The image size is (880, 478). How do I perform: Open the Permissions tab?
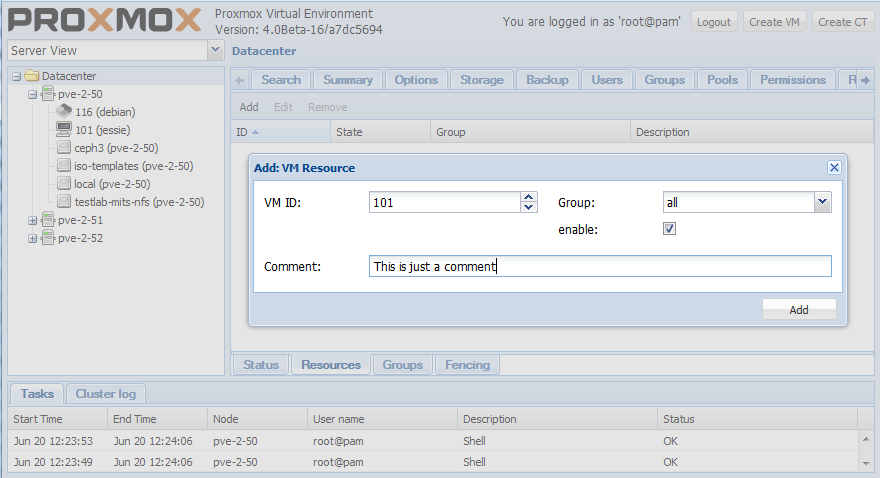coord(792,80)
